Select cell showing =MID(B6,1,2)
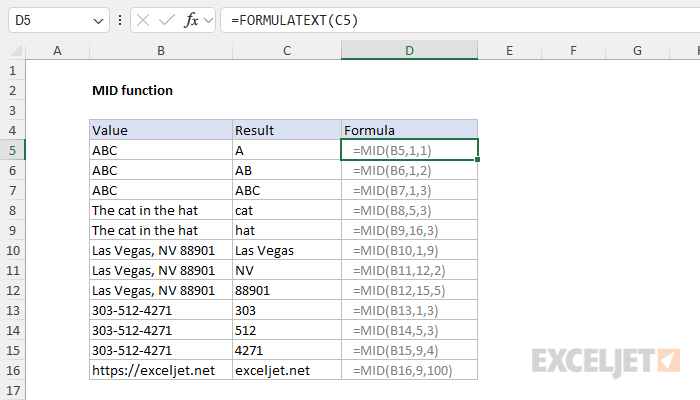The width and height of the screenshot is (700, 400). (x=409, y=170)
